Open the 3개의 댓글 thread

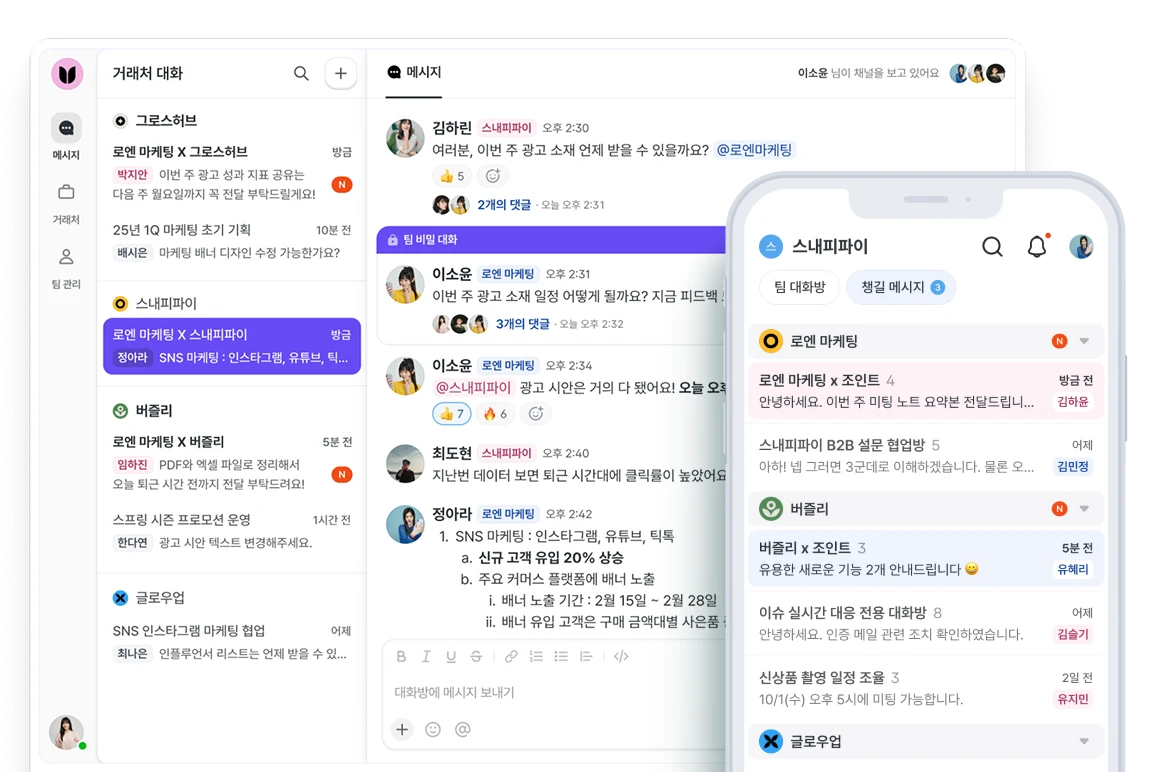tap(522, 324)
